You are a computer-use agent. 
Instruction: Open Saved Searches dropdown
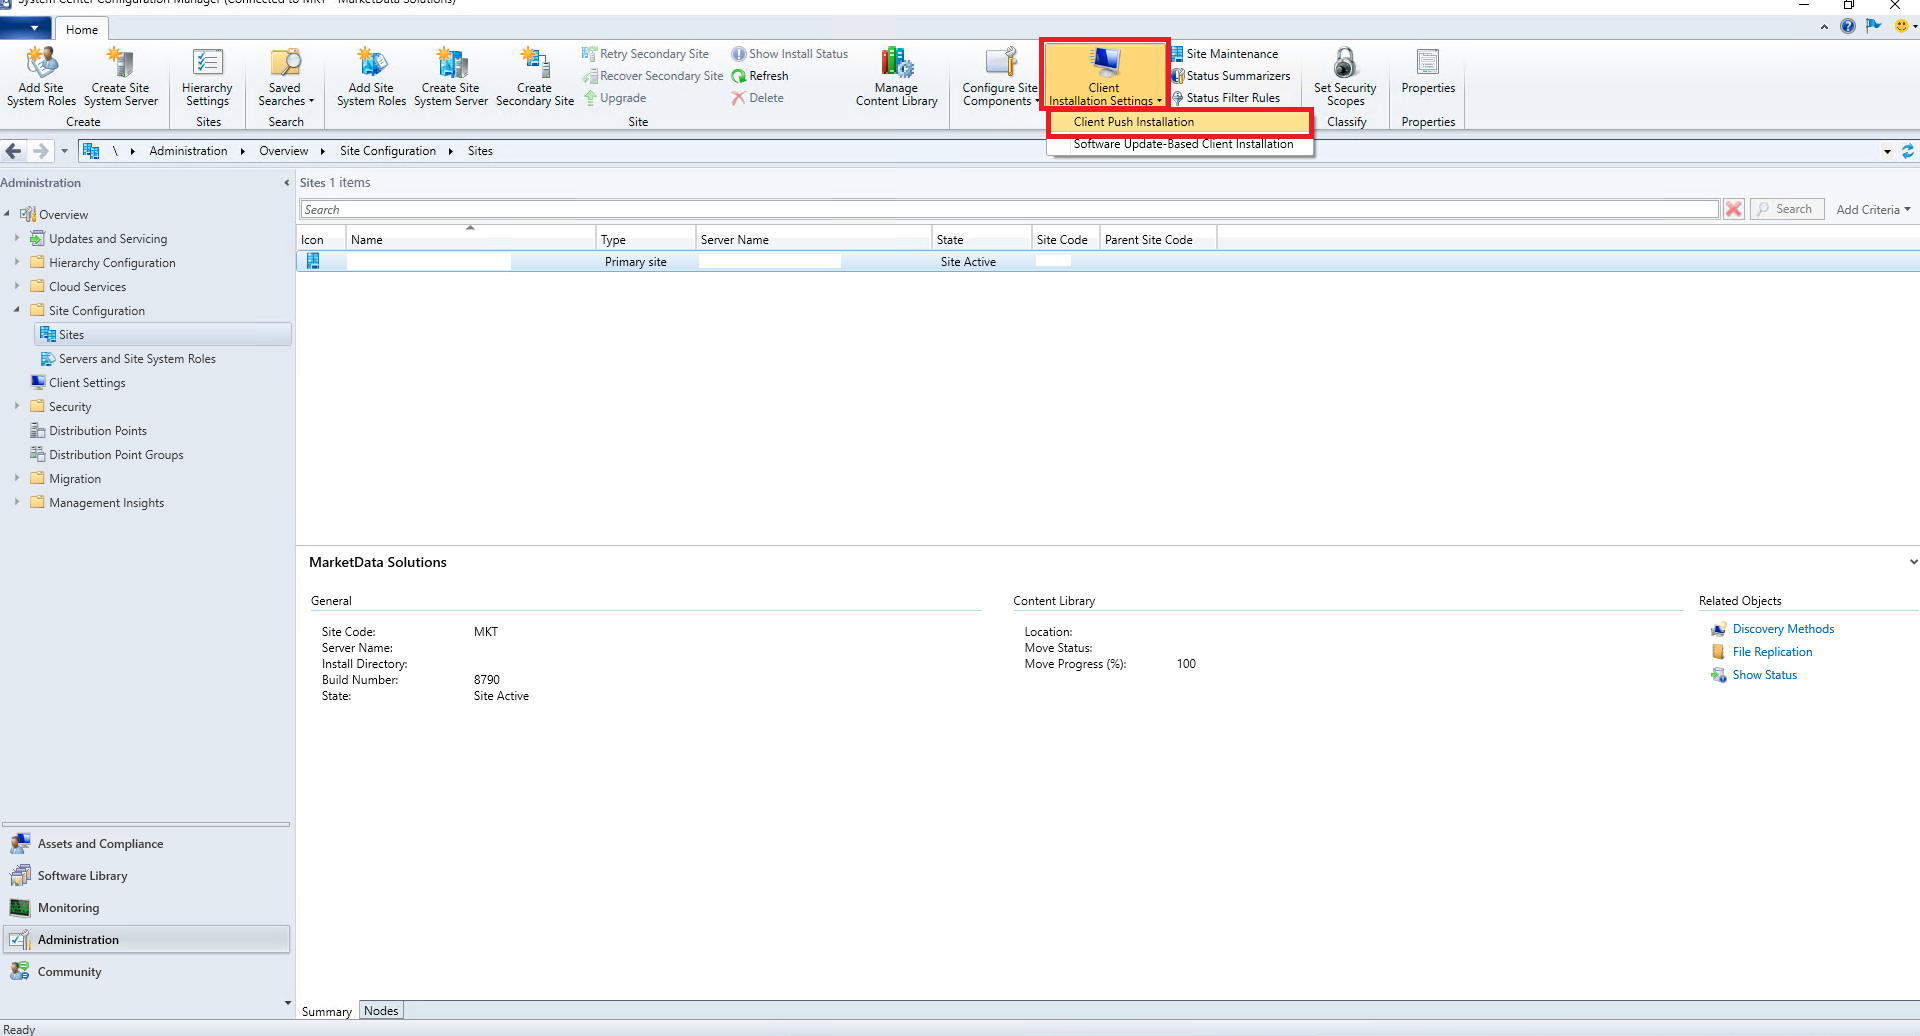285,77
